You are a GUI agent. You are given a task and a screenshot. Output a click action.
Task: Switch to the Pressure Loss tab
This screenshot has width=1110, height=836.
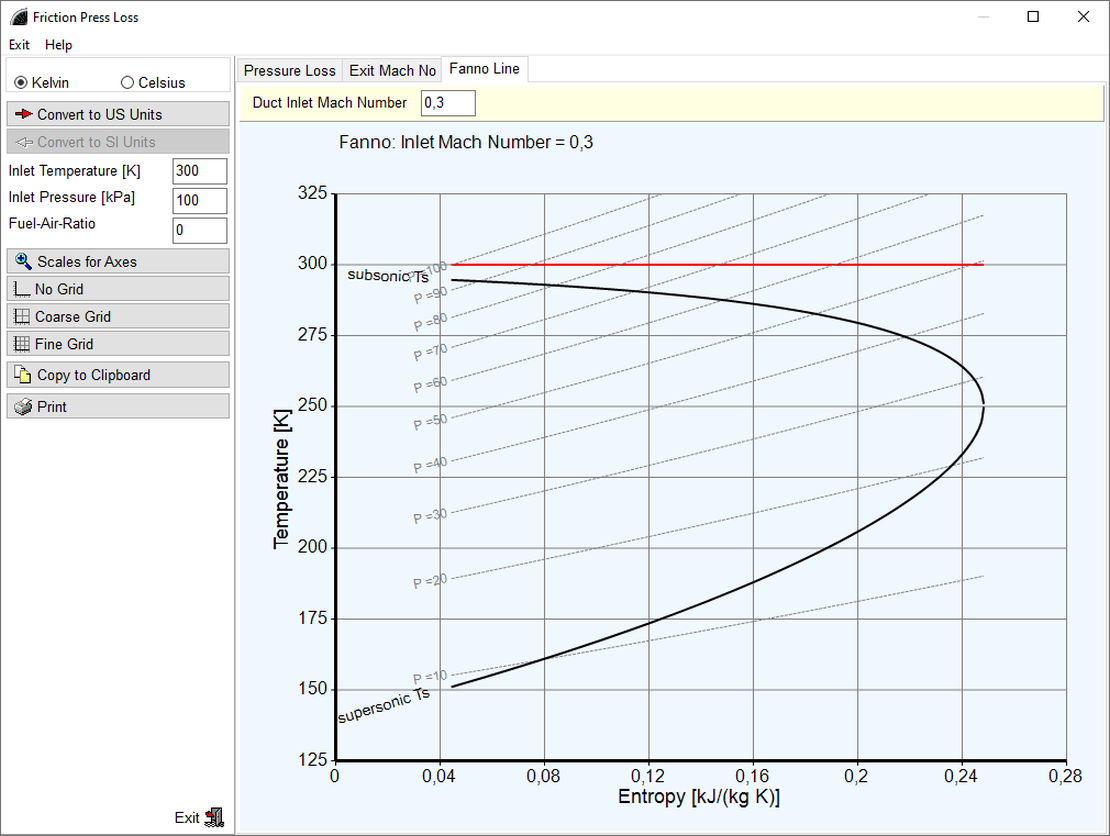point(290,70)
